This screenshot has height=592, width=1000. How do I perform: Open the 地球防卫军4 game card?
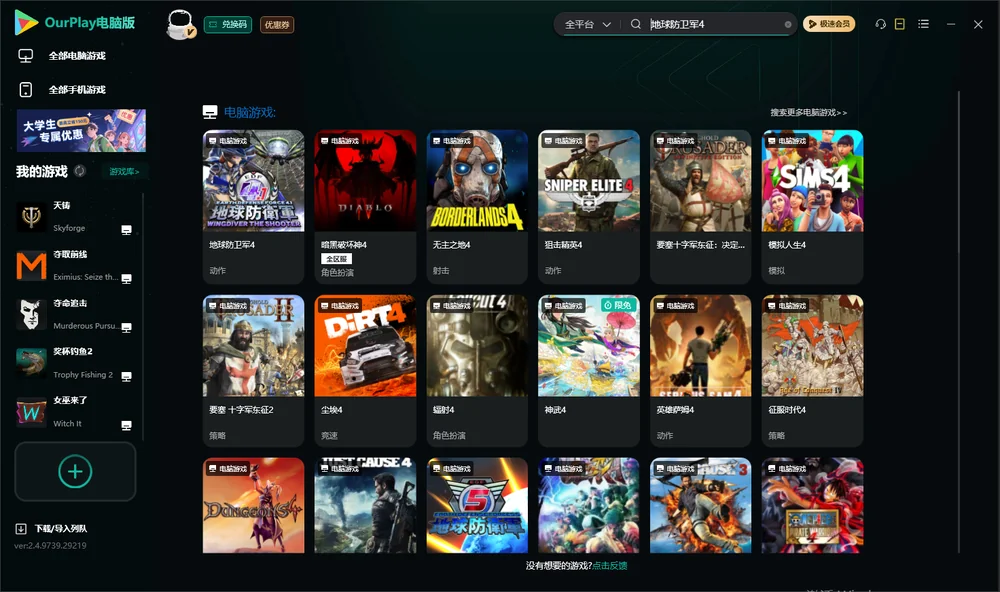(x=253, y=207)
